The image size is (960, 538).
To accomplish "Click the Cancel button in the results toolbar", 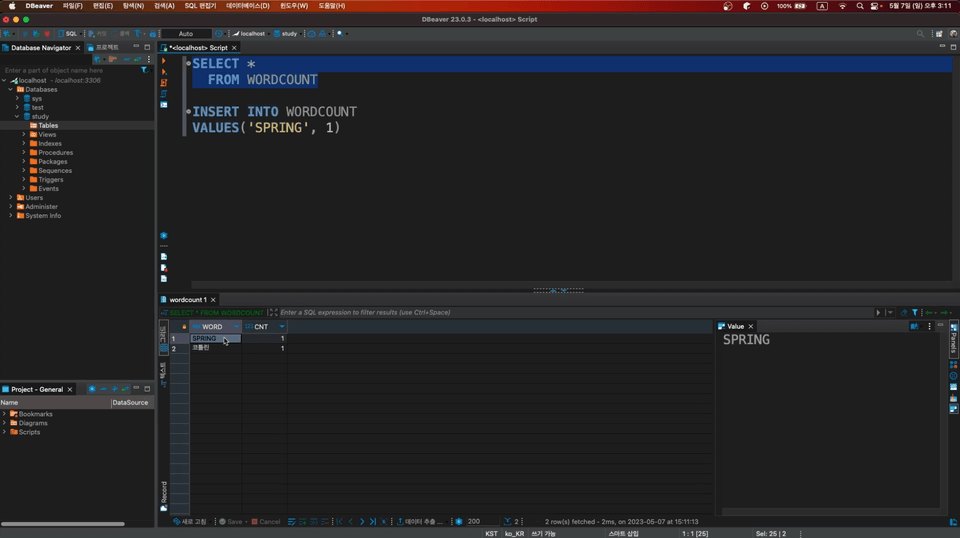I will click(x=265, y=521).
